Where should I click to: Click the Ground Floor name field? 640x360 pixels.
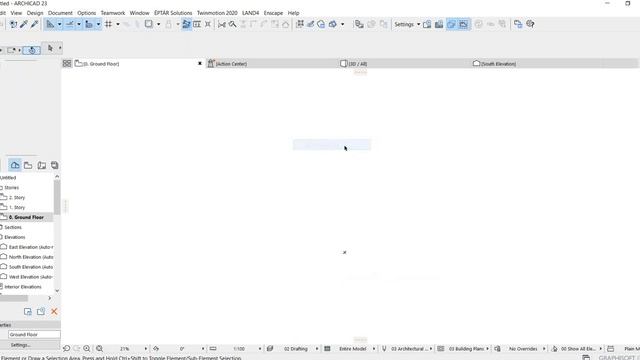click(x=34, y=335)
